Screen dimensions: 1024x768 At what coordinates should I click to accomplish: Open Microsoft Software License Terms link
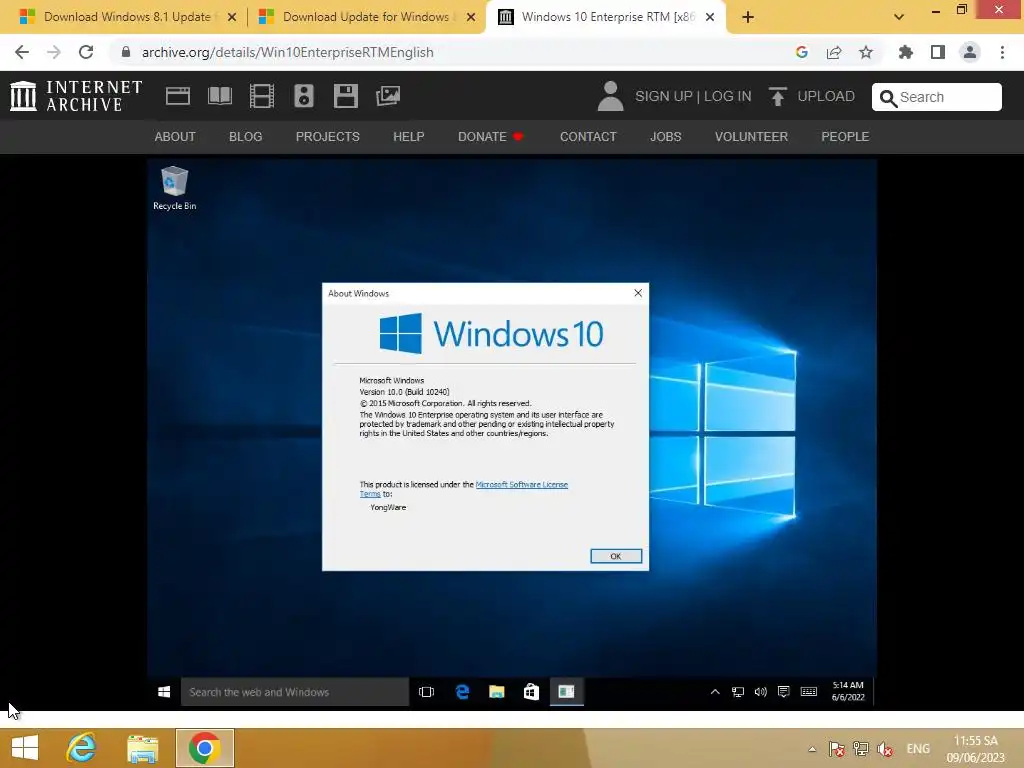click(522, 485)
